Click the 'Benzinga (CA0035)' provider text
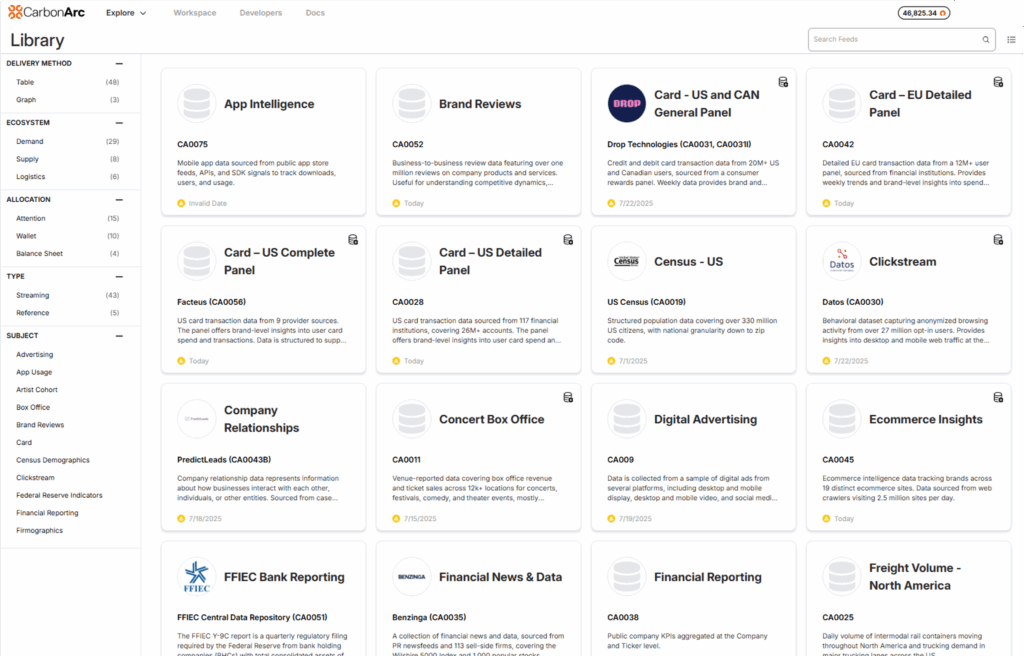Screen dimensions: 1024x656 coord(429,617)
